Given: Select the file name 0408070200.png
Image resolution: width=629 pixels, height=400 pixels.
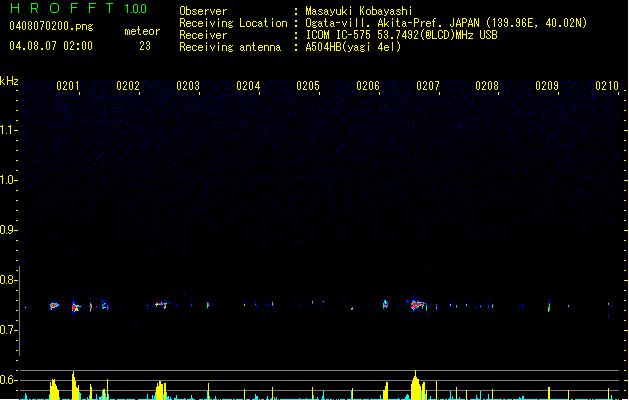Looking at the screenshot, I should (x=51, y=26).
